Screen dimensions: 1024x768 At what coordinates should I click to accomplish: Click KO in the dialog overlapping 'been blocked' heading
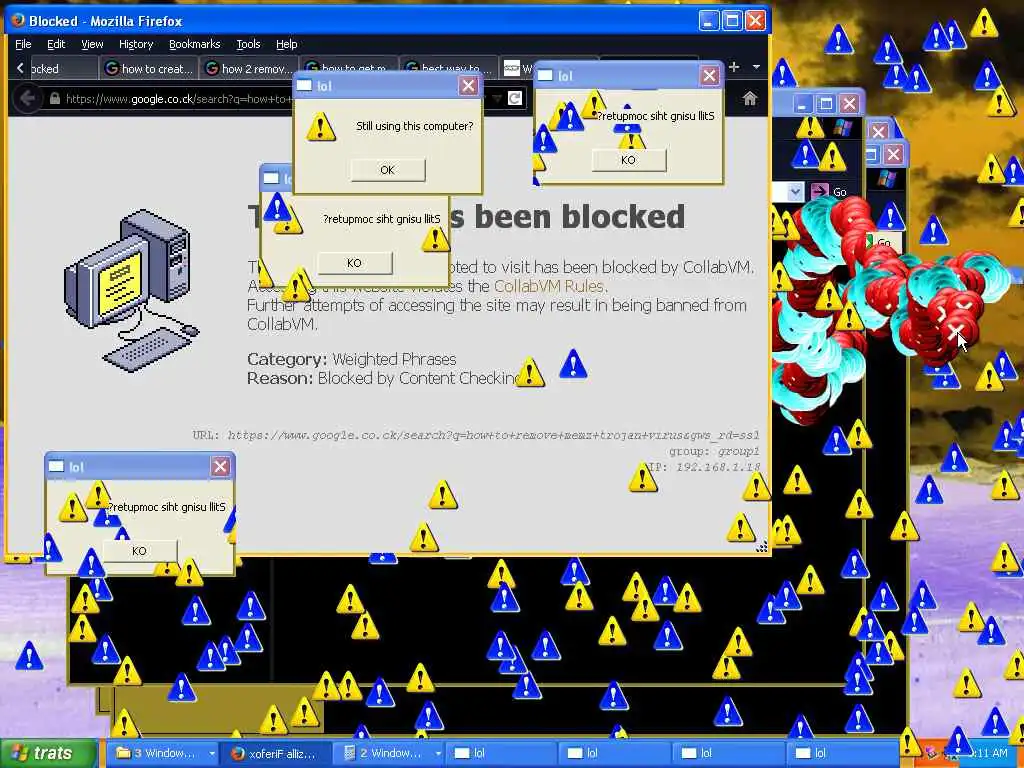tap(355, 263)
